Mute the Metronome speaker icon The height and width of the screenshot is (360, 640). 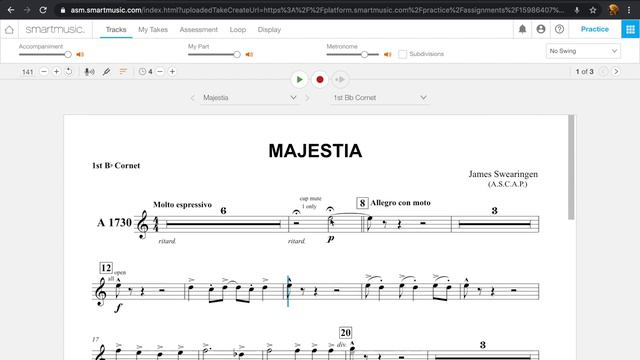[387, 54]
